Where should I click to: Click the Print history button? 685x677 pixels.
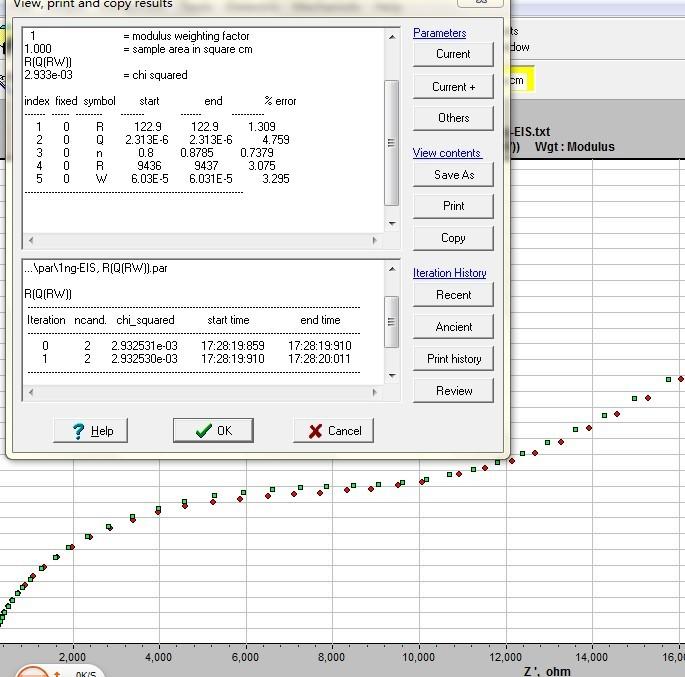pos(453,359)
